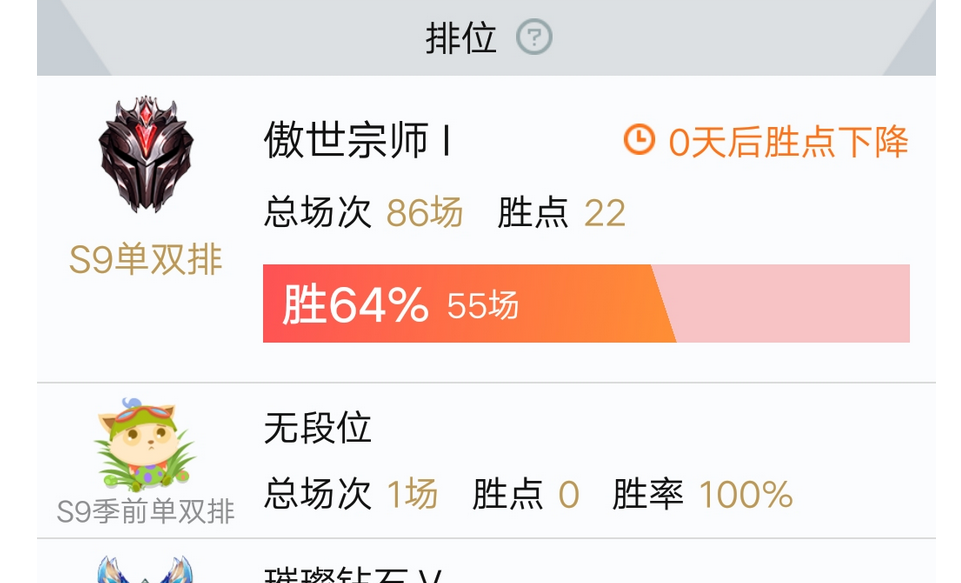Select the 排位 header title
Viewport: 961px width, 583px height.
461,38
